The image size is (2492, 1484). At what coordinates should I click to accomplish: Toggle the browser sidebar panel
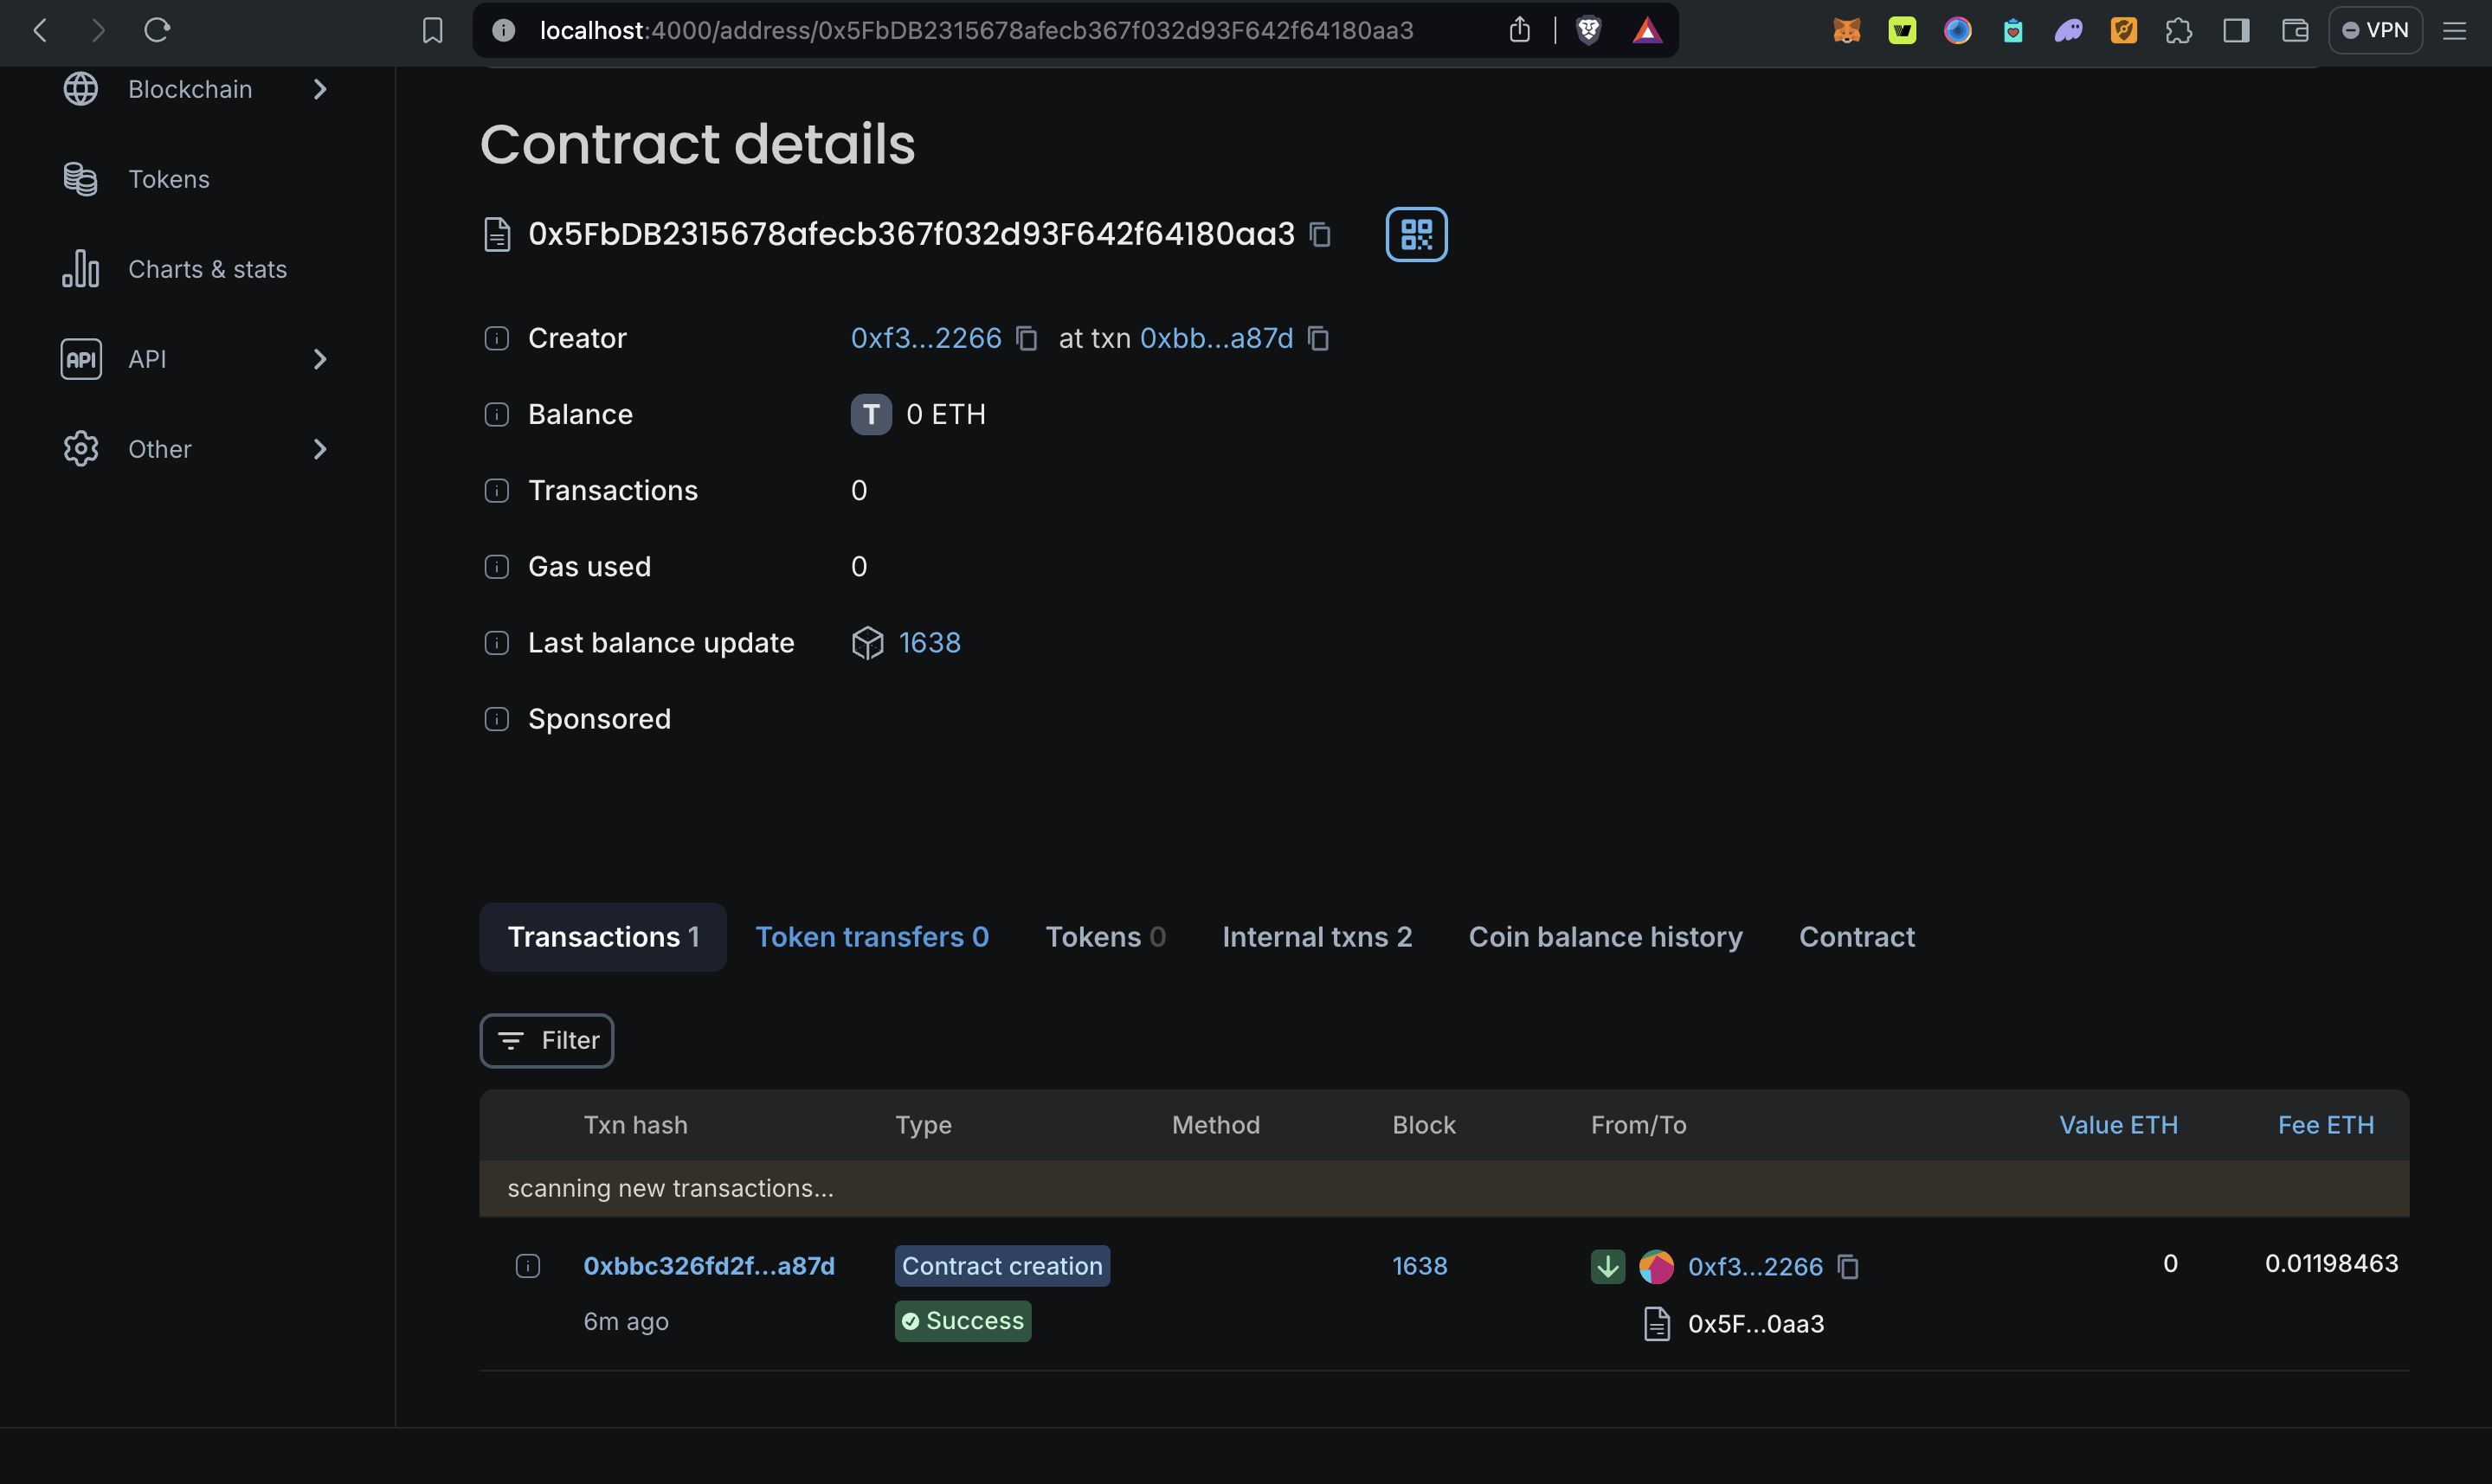coord(2236,30)
